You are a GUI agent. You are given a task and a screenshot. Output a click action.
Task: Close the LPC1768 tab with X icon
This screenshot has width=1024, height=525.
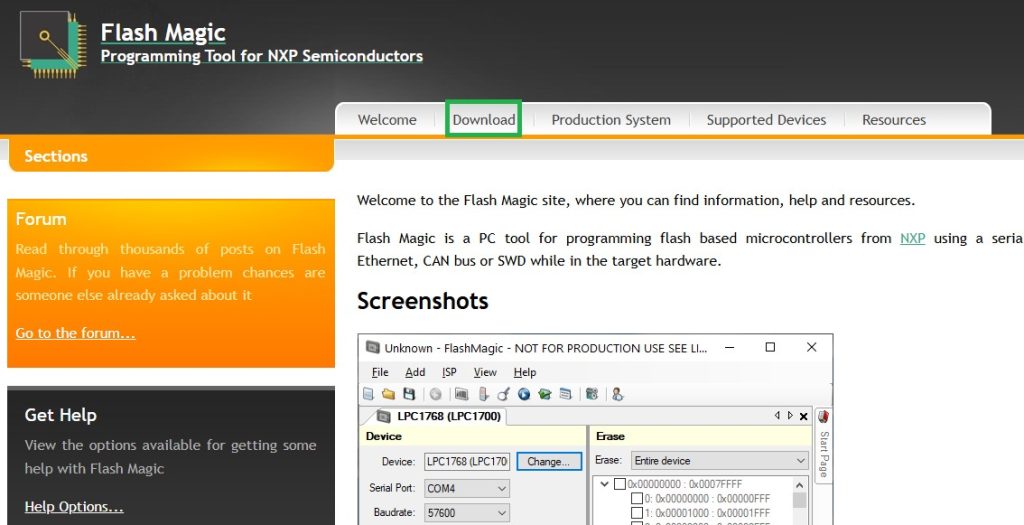pos(803,416)
